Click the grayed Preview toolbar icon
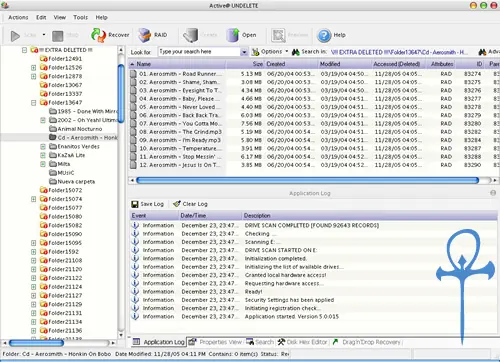The height and width of the screenshot is (362, 500). [279, 35]
